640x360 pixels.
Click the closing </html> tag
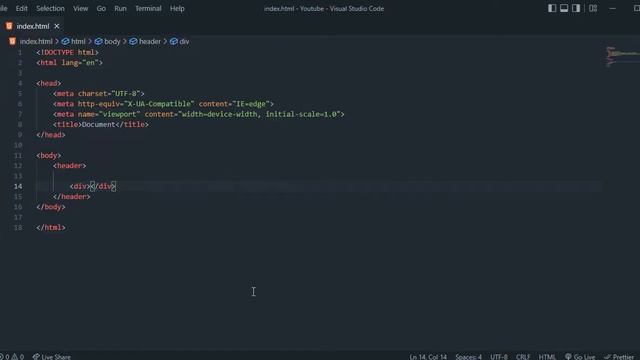[x=51, y=227]
